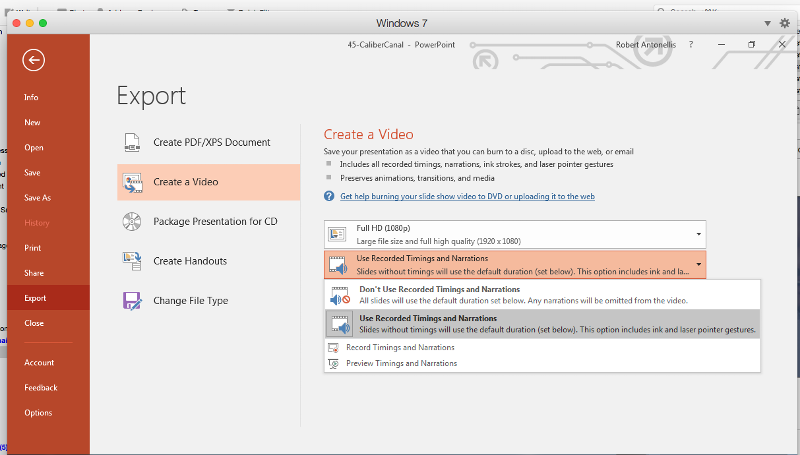Expand the Full HD (1080p) quality dropdown

click(x=698, y=234)
